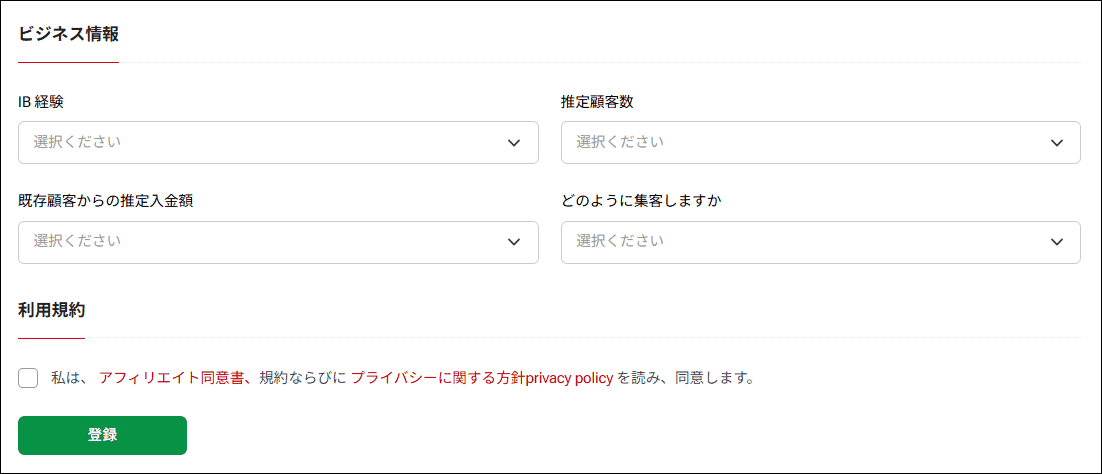Click the 利用規約 section heading

tap(51, 310)
